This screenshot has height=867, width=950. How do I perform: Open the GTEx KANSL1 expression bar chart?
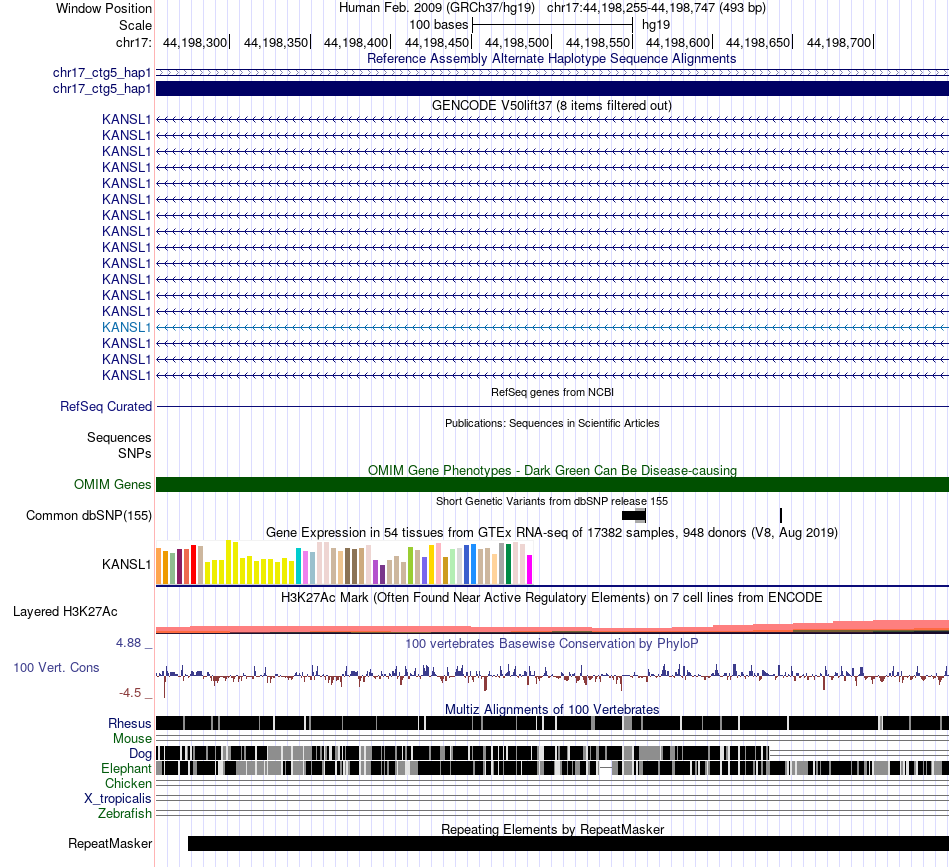[344, 563]
